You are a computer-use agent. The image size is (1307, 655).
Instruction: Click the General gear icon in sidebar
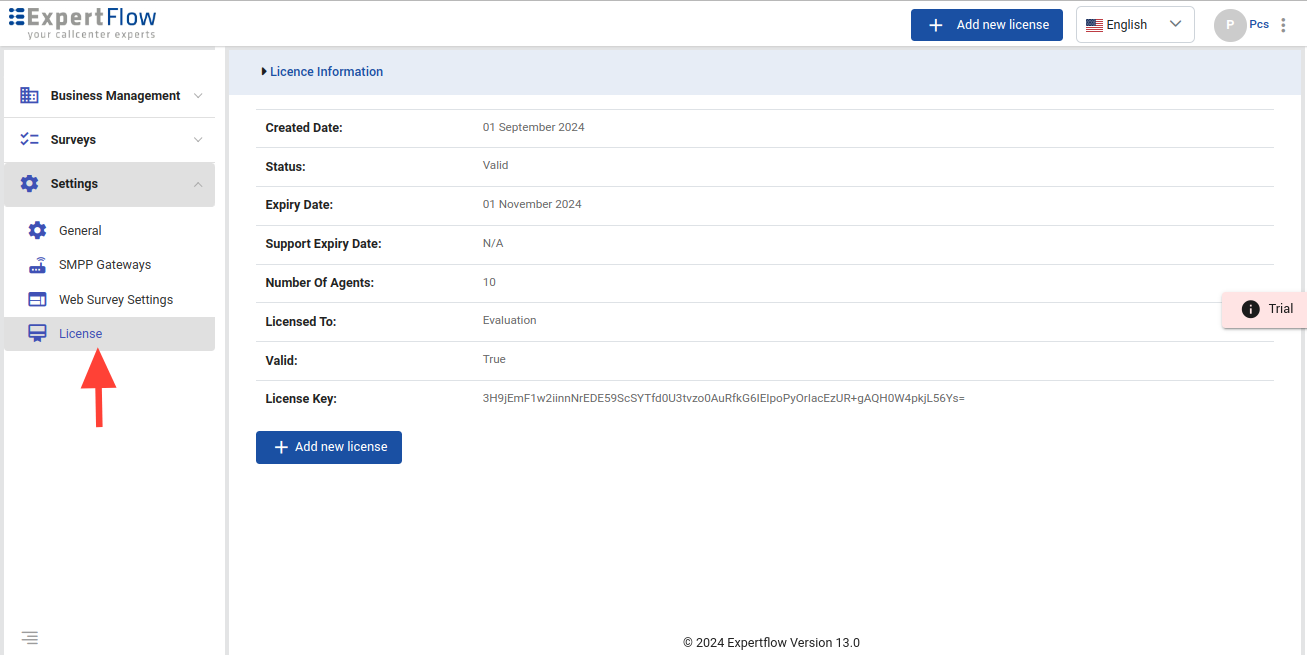point(37,231)
